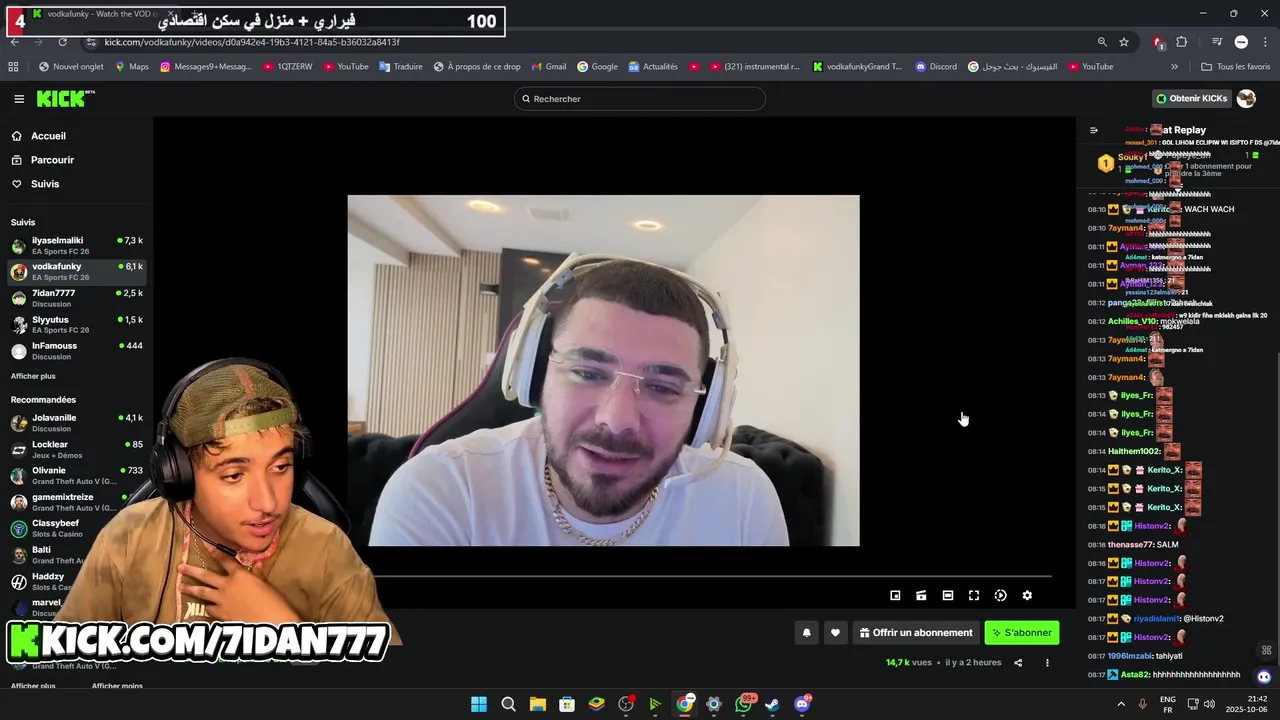Reload the page in Chrome
The height and width of the screenshot is (720, 1280).
coord(62,42)
